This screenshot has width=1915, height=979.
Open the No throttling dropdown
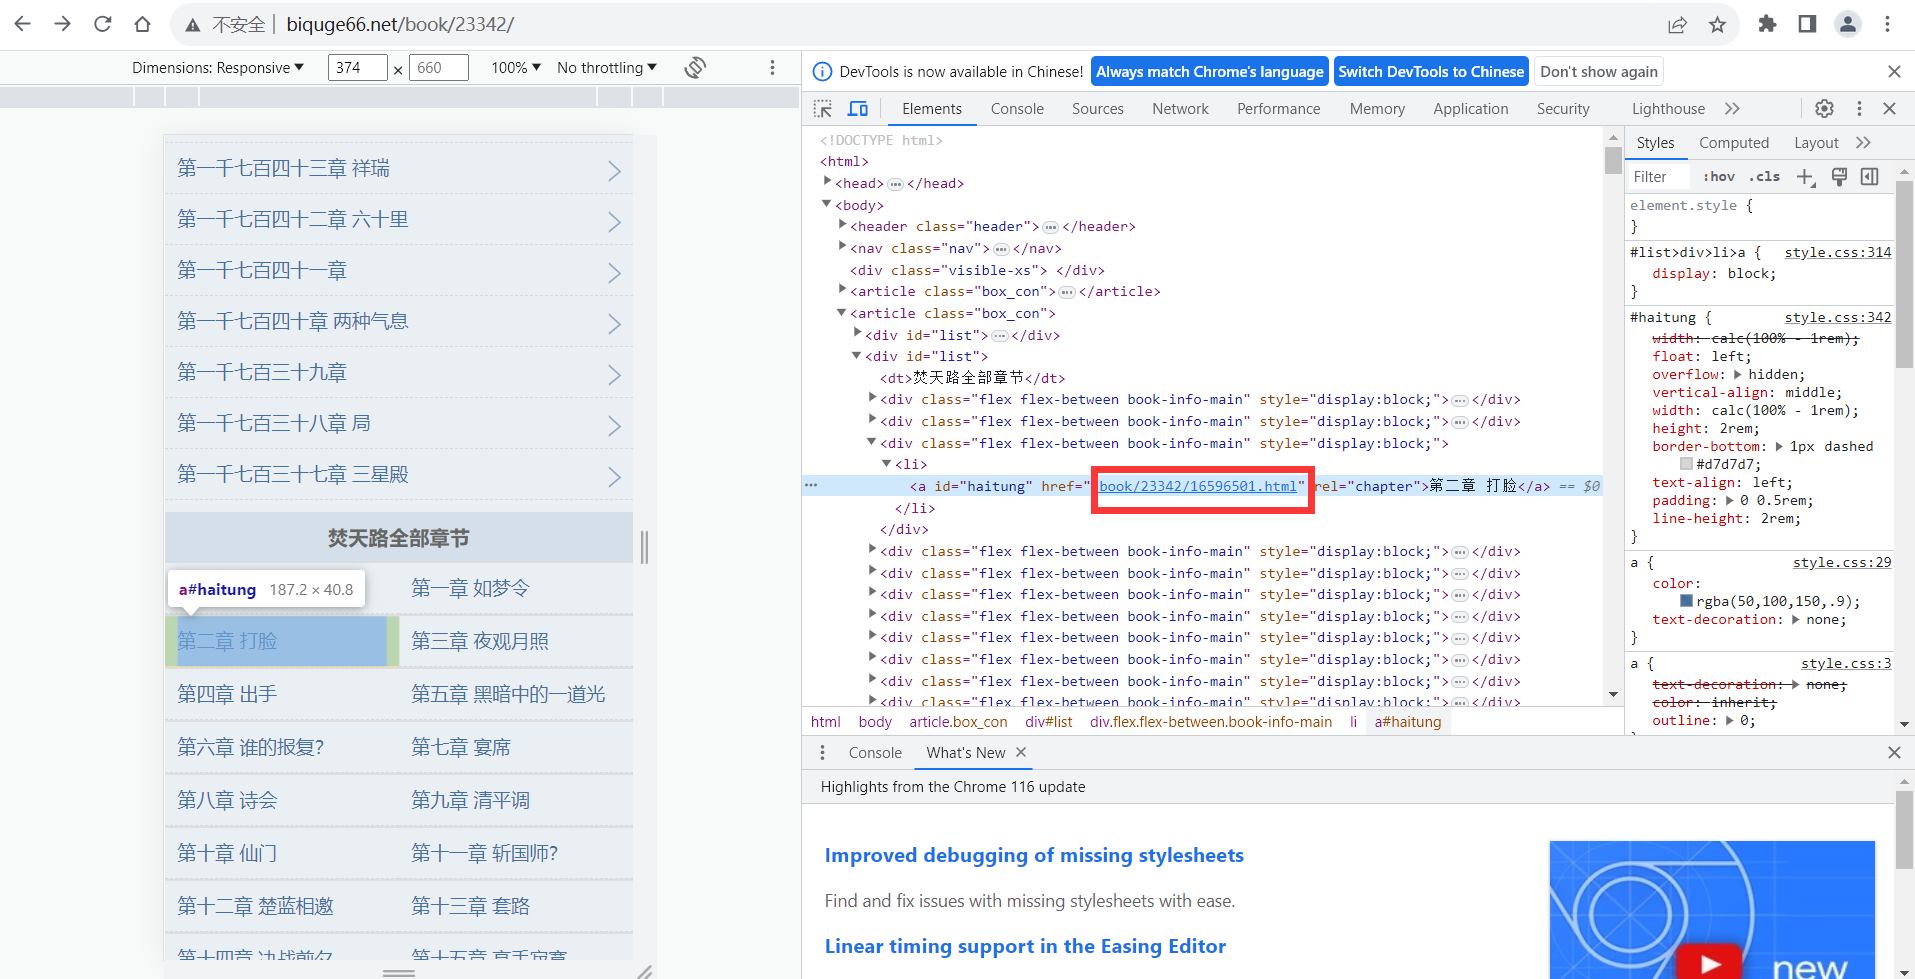[606, 68]
